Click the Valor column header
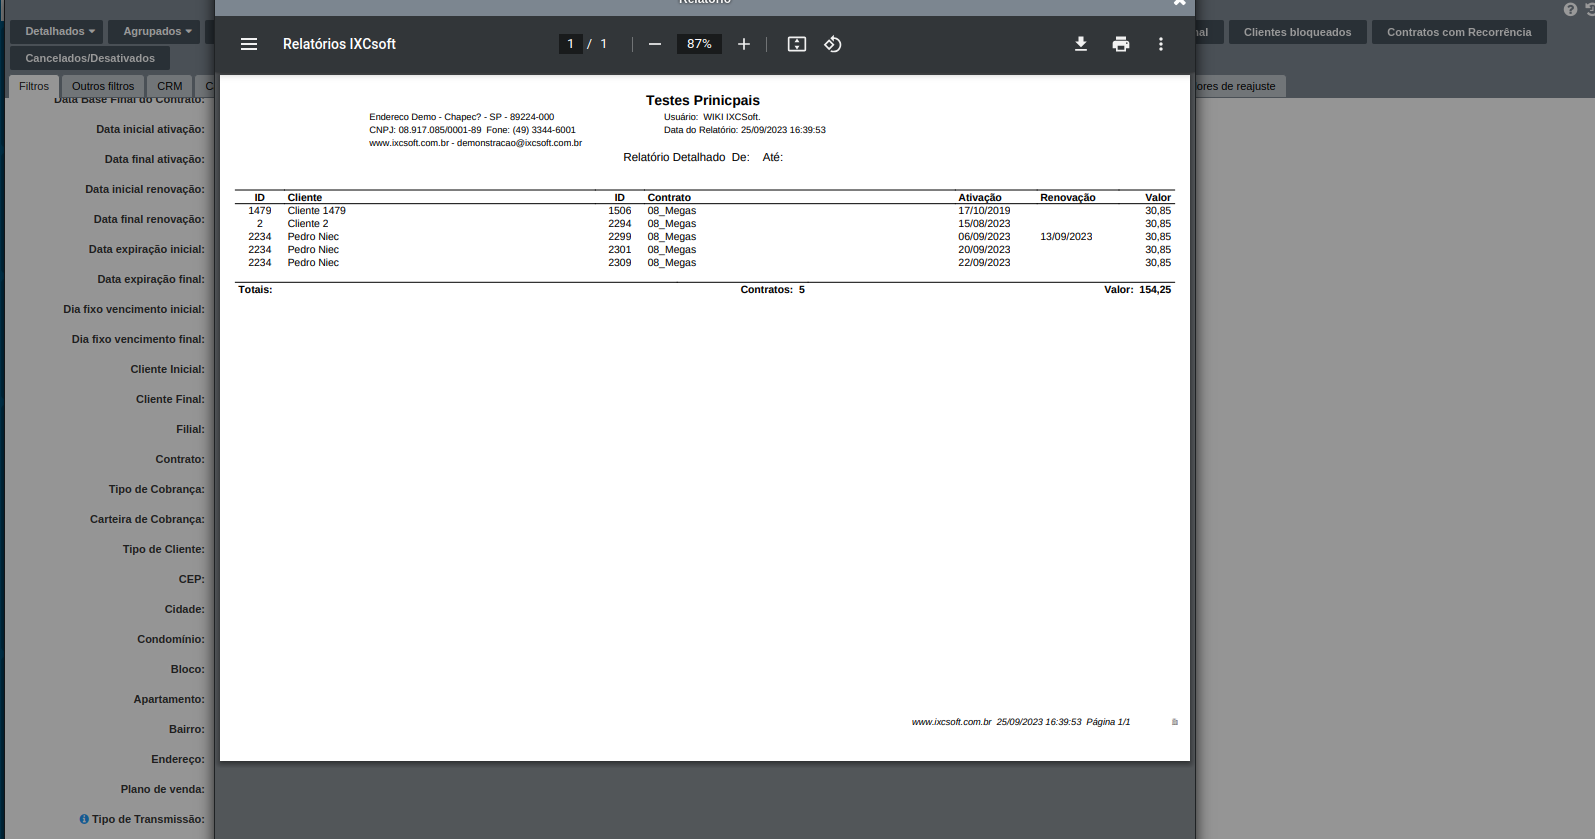The width and height of the screenshot is (1595, 839). point(1158,198)
